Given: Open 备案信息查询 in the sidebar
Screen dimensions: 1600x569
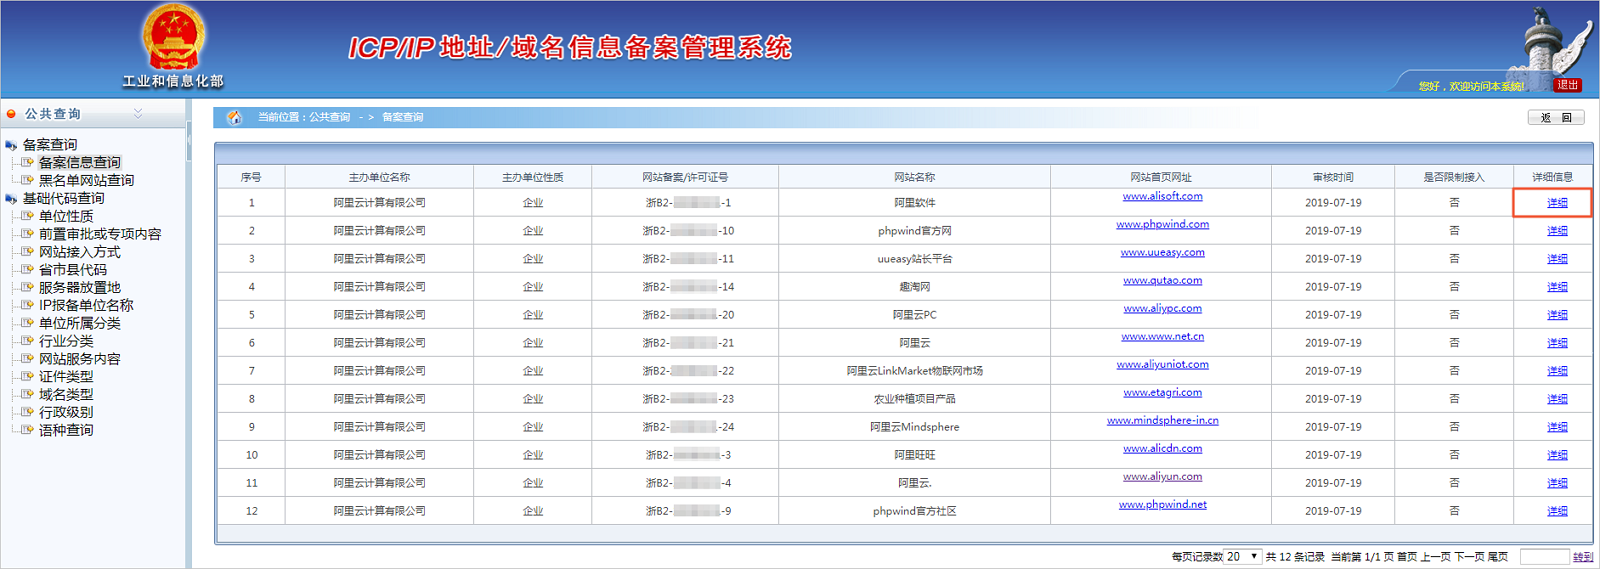Looking at the screenshot, I should click(79, 162).
